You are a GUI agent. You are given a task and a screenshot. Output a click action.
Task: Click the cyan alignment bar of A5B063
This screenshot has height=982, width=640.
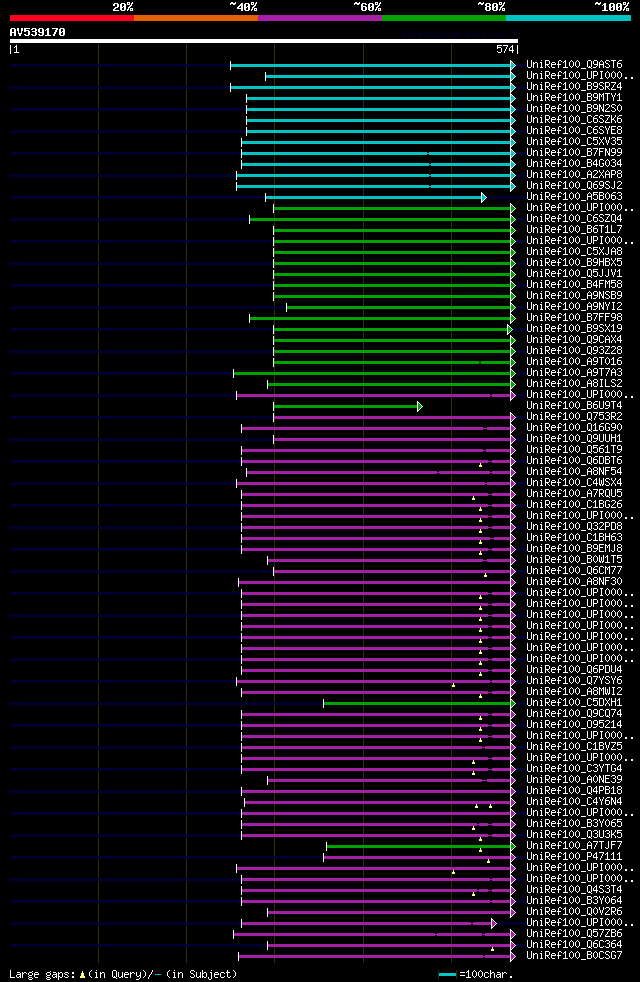(x=376, y=197)
